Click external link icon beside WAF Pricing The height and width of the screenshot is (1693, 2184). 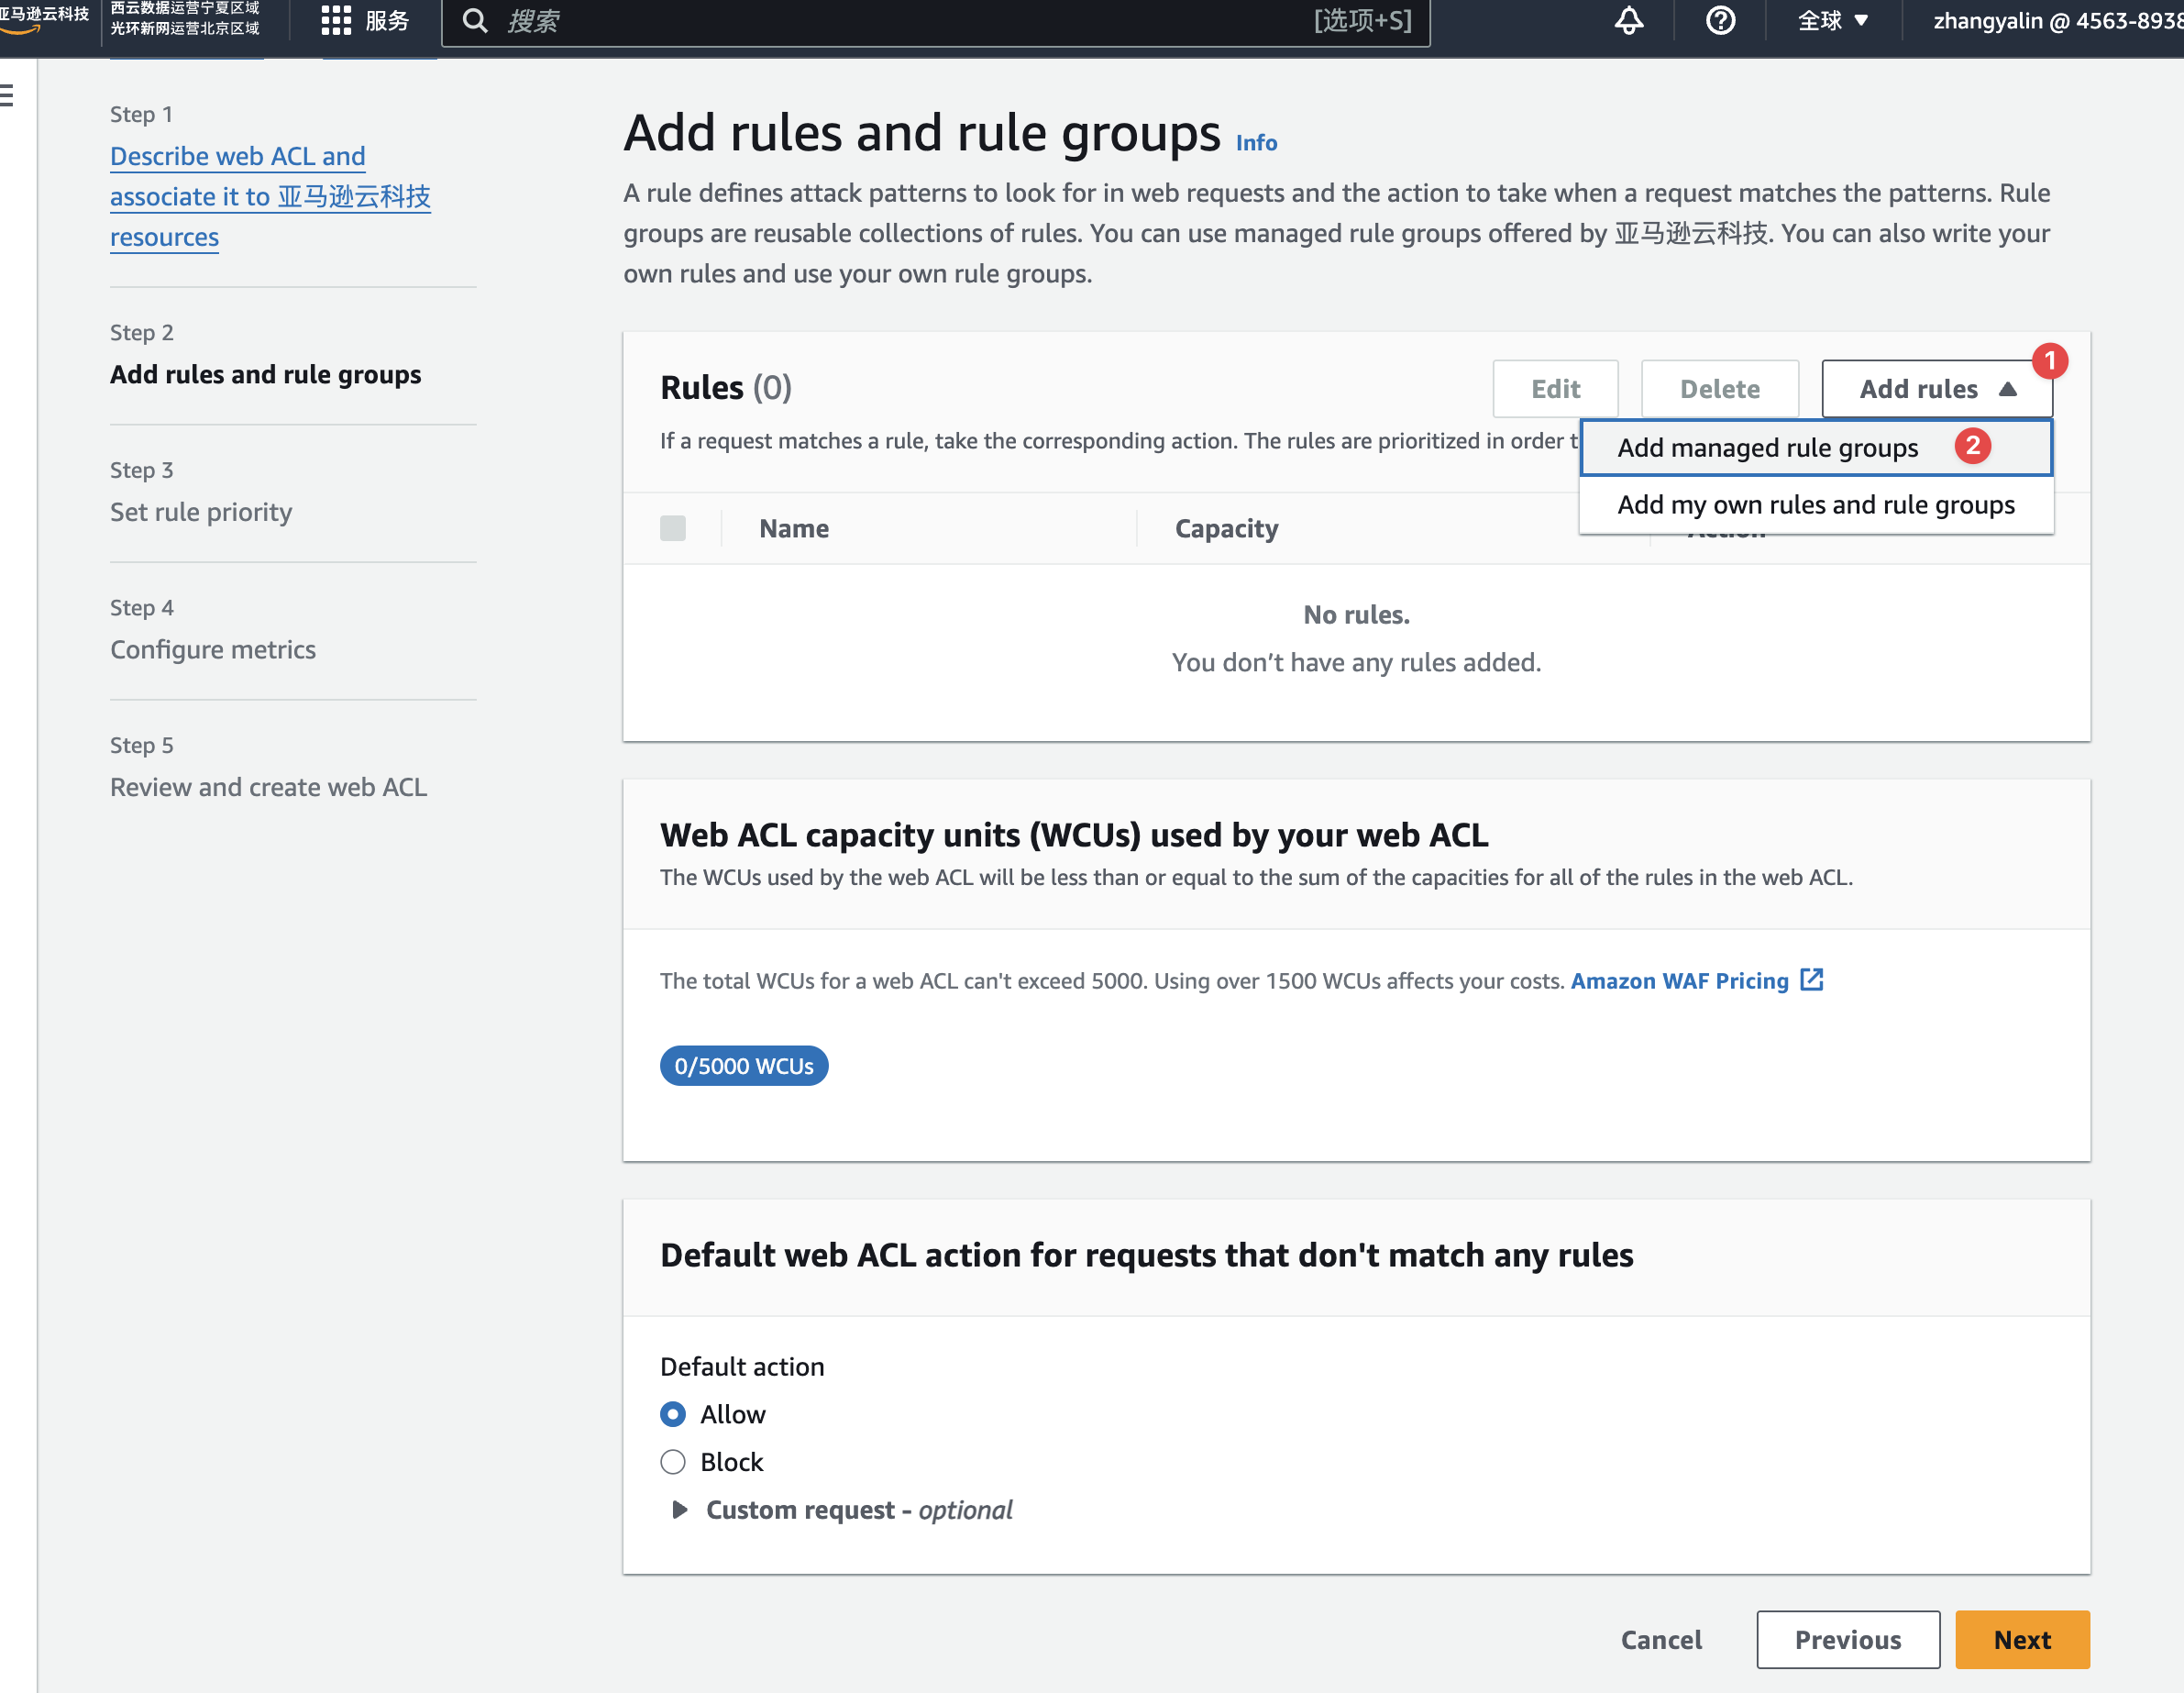tap(1812, 980)
